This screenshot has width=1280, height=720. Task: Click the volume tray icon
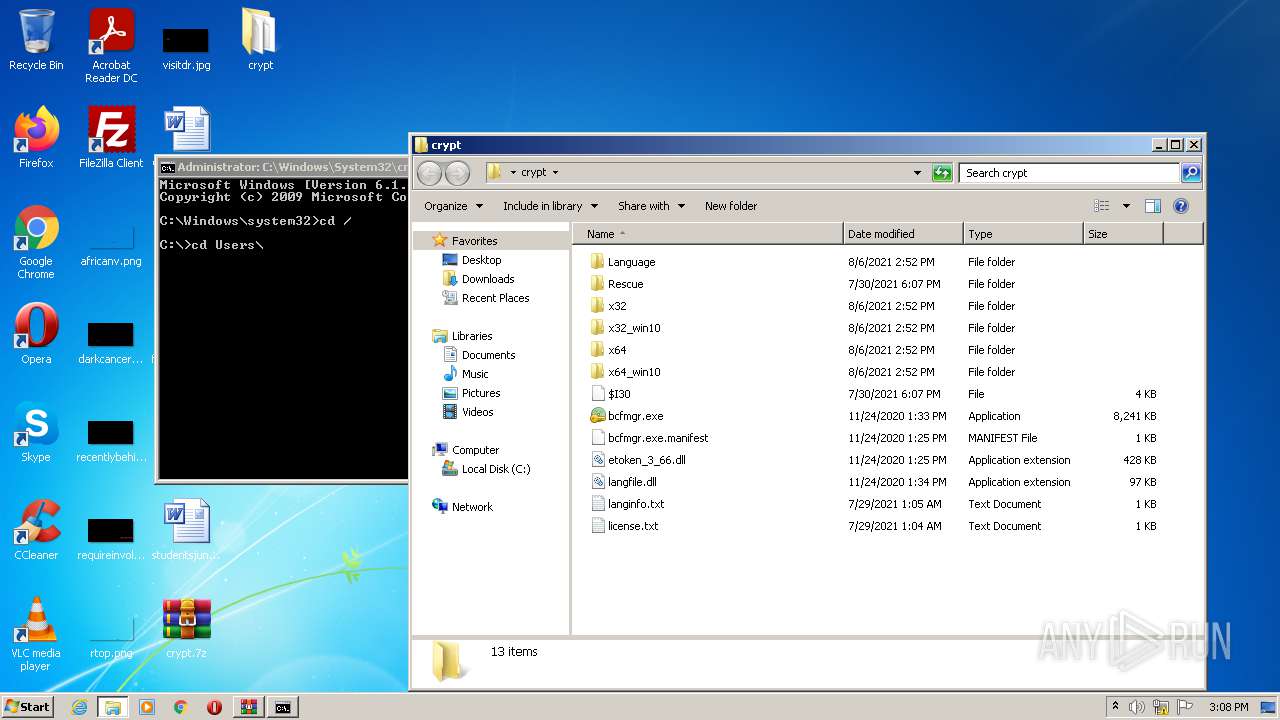[x=1136, y=707]
